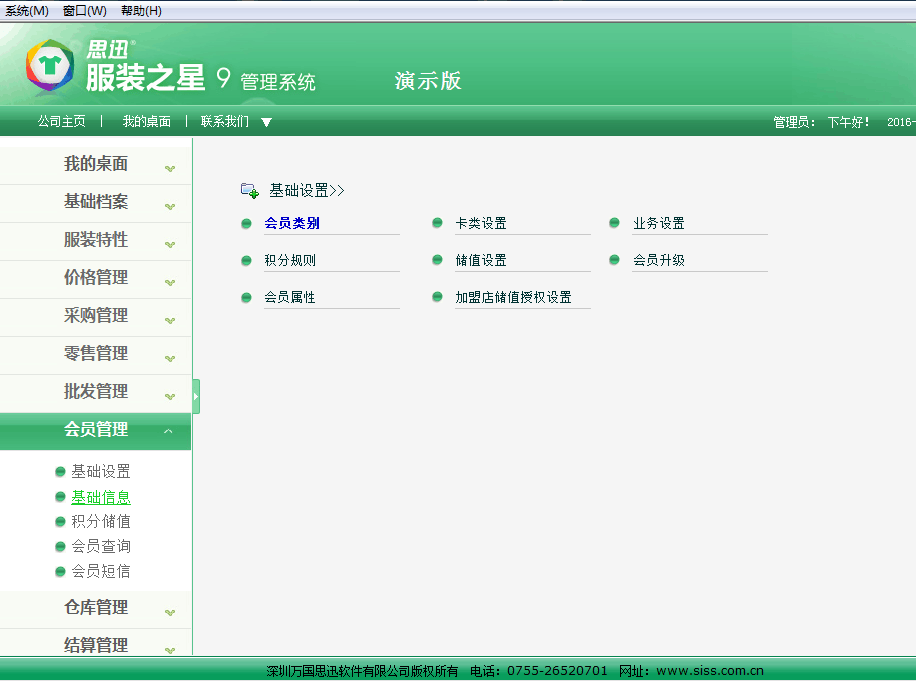Open the 业务设置 link

pos(658,223)
